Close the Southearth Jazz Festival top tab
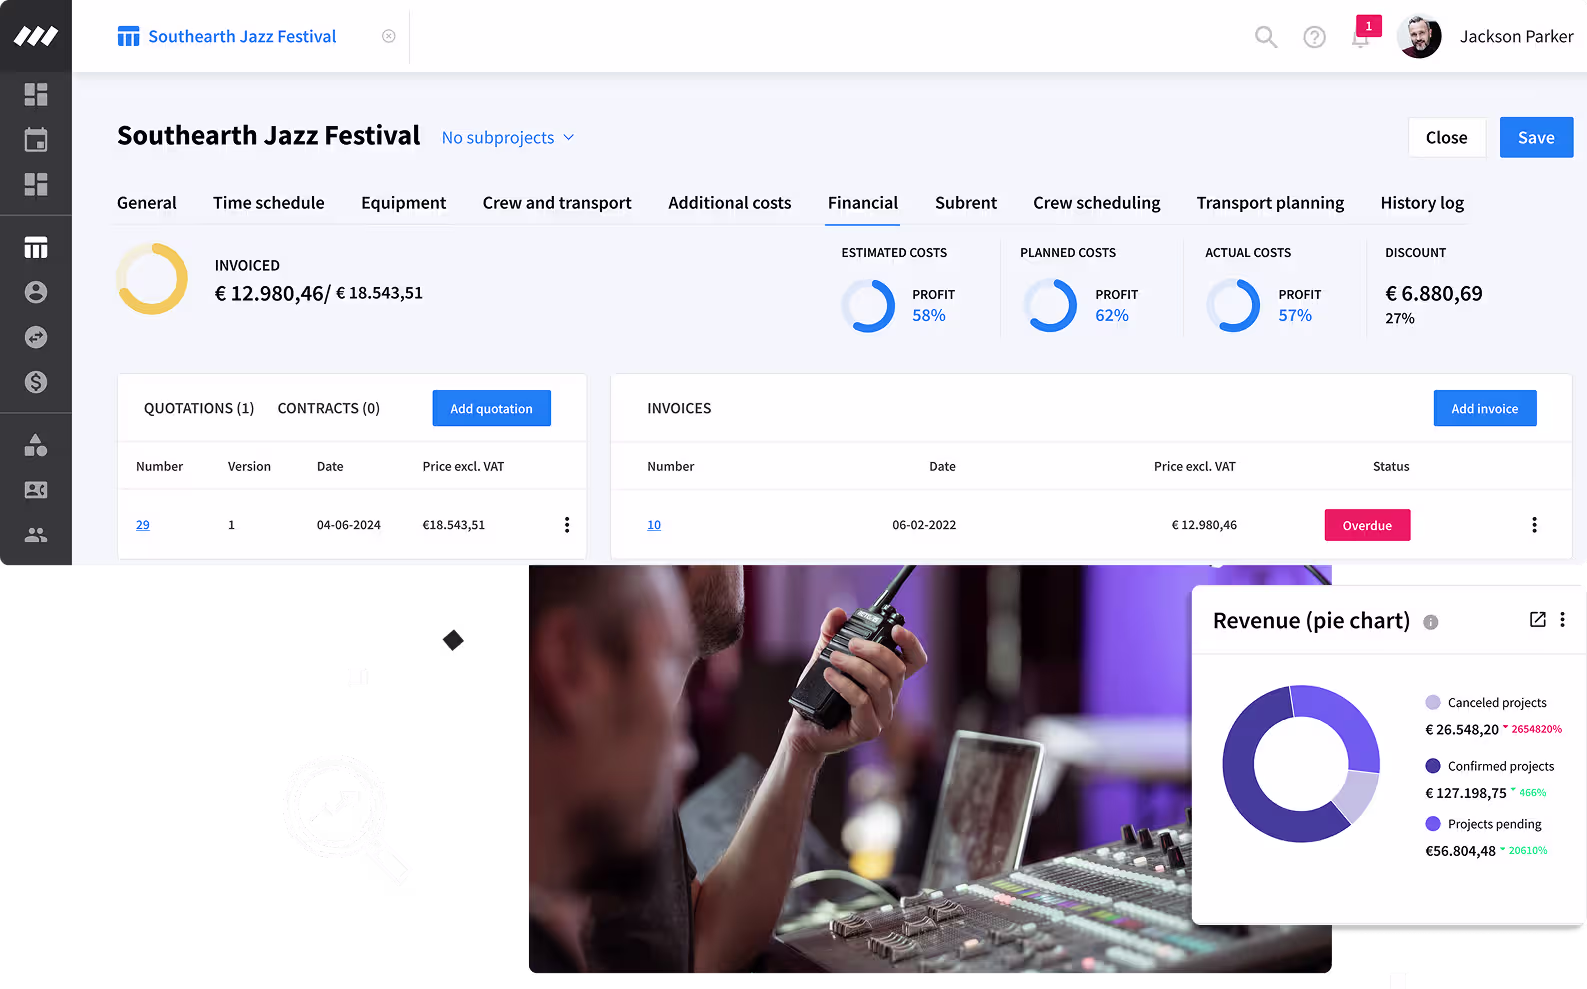 (x=389, y=36)
